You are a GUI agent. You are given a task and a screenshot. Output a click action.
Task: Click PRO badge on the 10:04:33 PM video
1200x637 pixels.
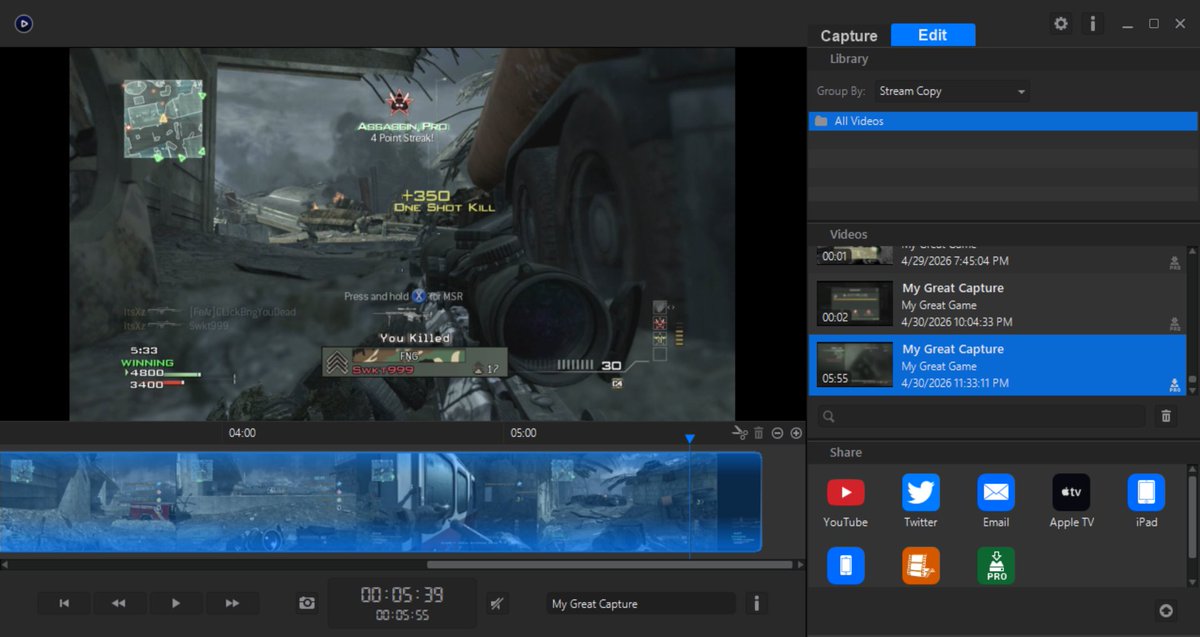(x=1175, y=324)
